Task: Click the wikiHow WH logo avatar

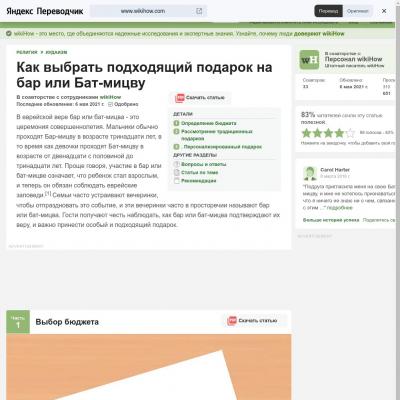Action: coord(309,60)
